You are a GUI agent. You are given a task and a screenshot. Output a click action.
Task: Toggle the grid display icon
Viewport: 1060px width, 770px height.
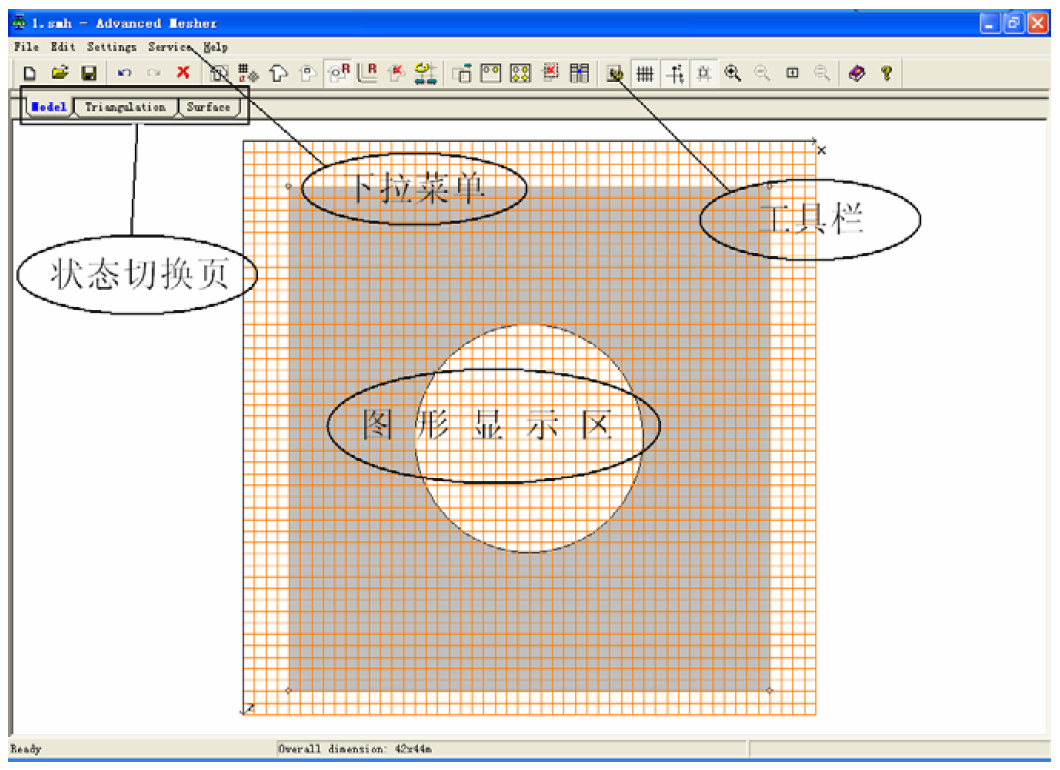pyautogui.click(x=645, y=74)
